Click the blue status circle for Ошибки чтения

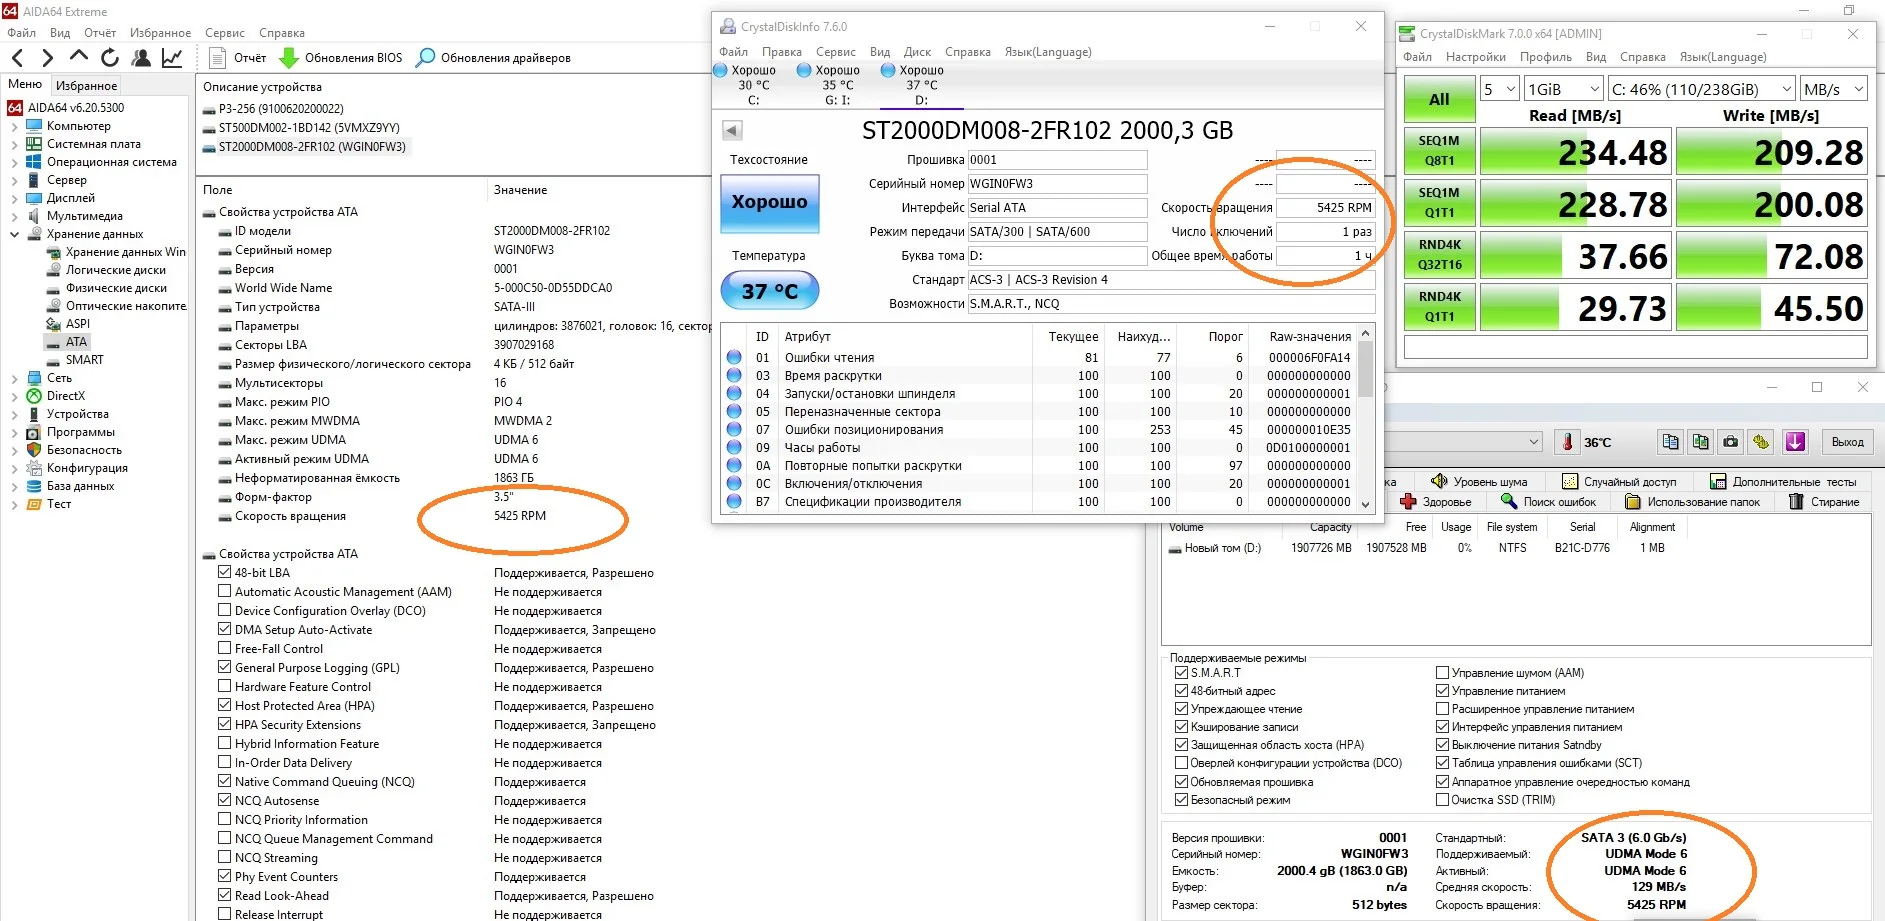pyautogui.click(x=734, y=357)
